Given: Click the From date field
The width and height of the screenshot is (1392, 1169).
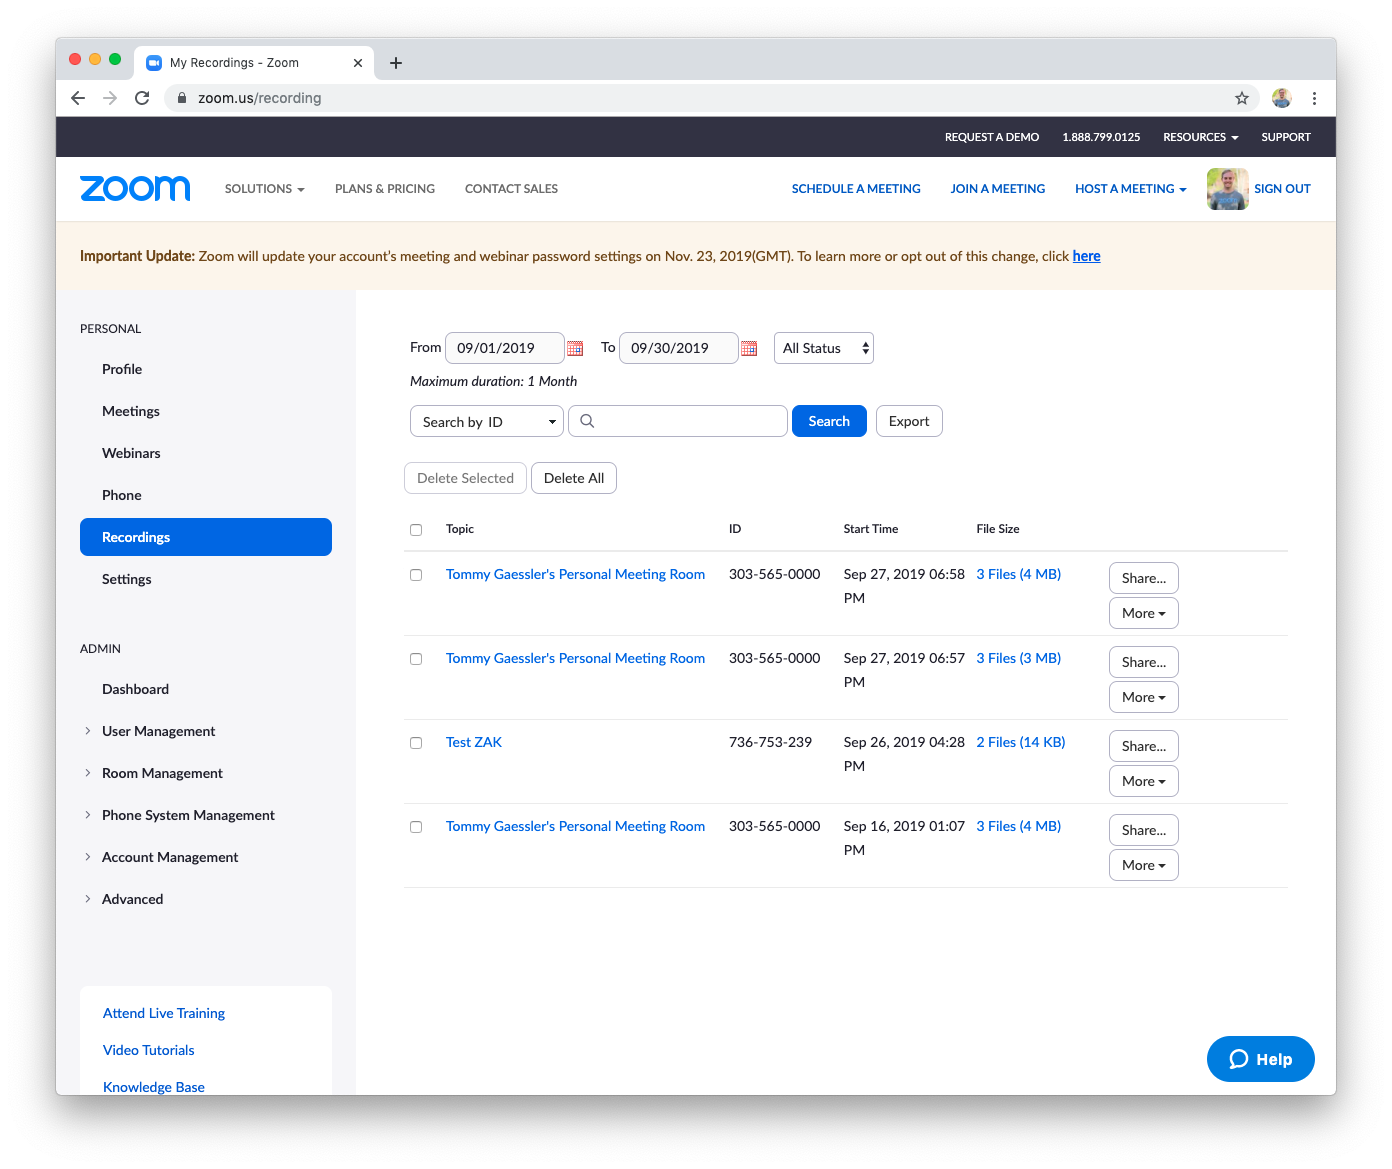Looking at the screenshot, I should [x=505, y=348].
